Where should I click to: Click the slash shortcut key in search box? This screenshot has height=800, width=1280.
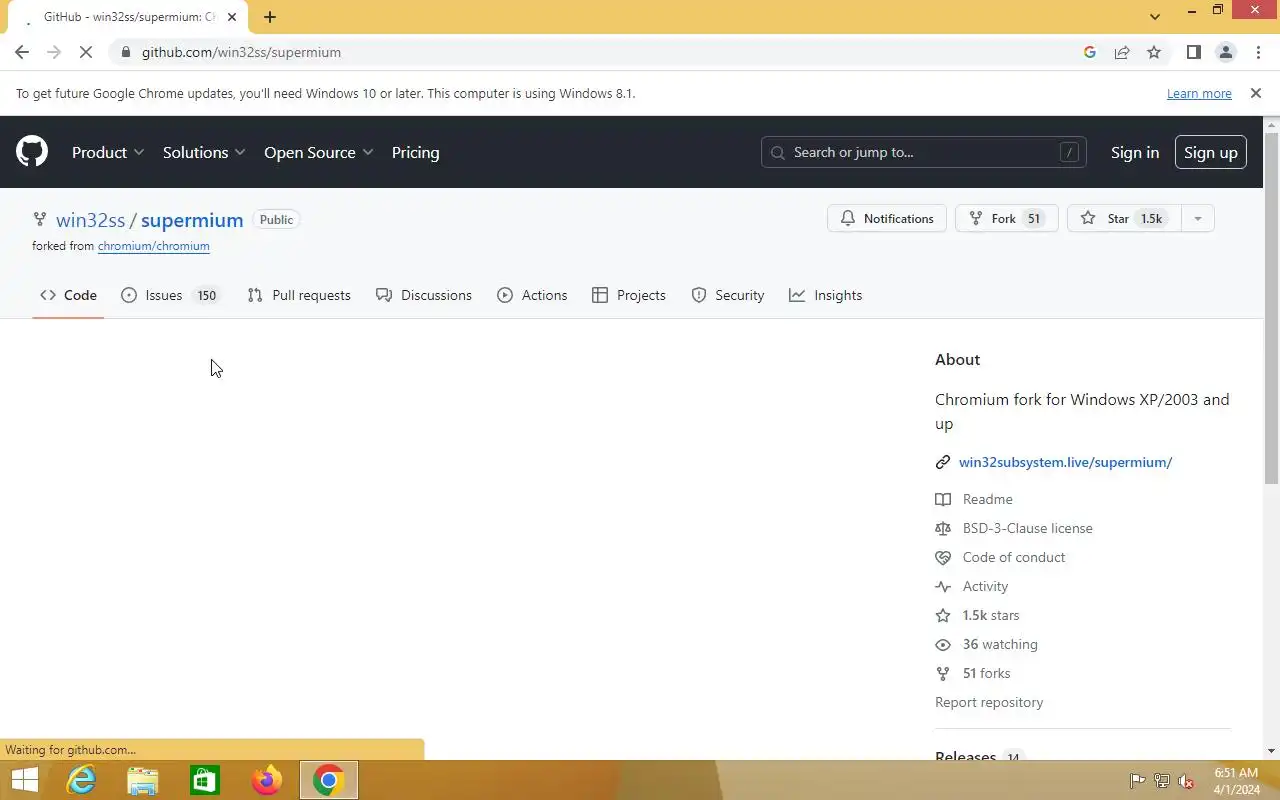1069,152
